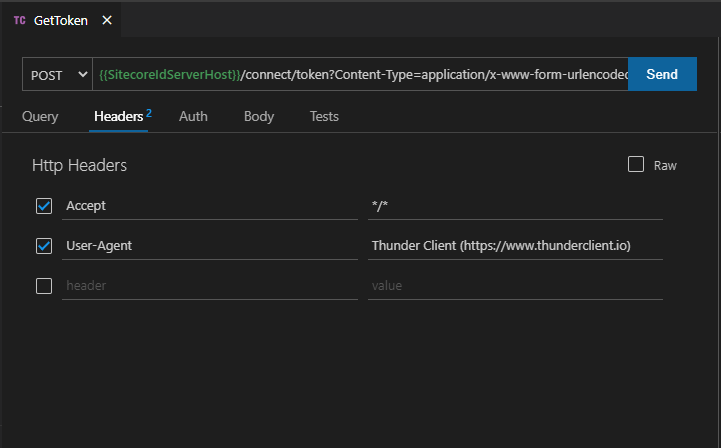Tick the empty new header checkbox
Screen dimensions: 721x448
pos(44,286)
